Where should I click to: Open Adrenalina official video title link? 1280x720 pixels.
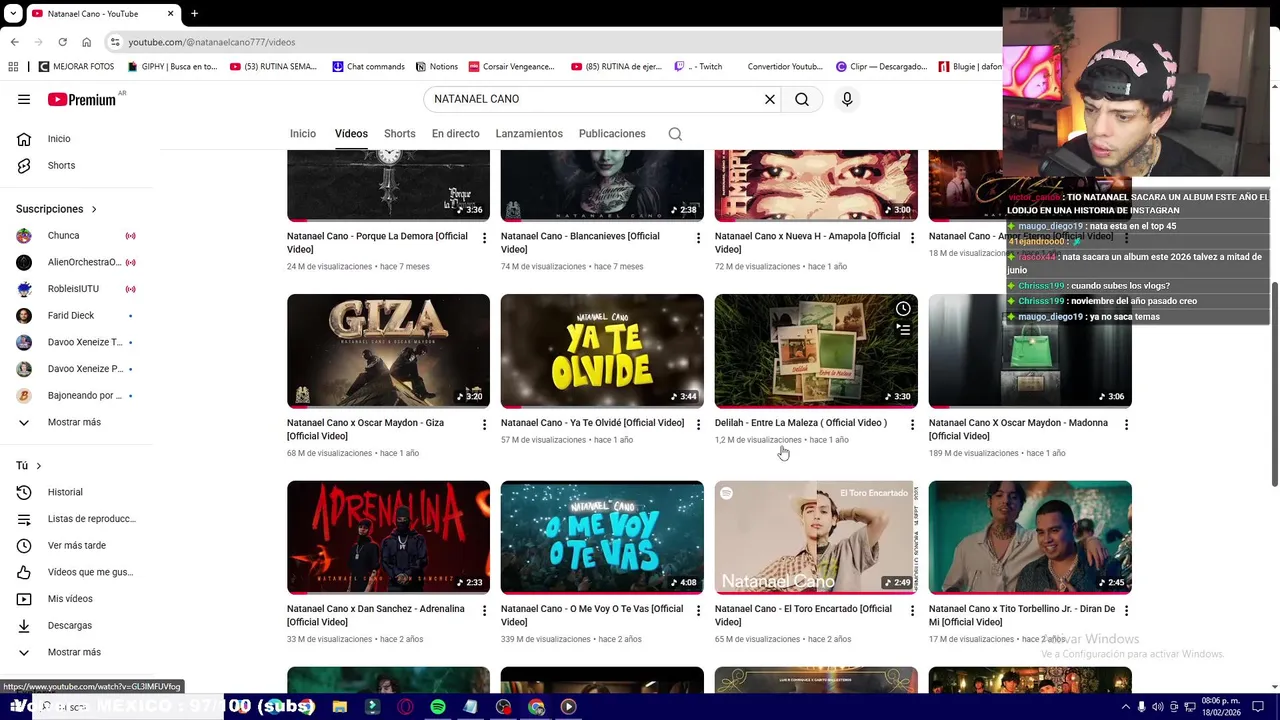[376, 616]
